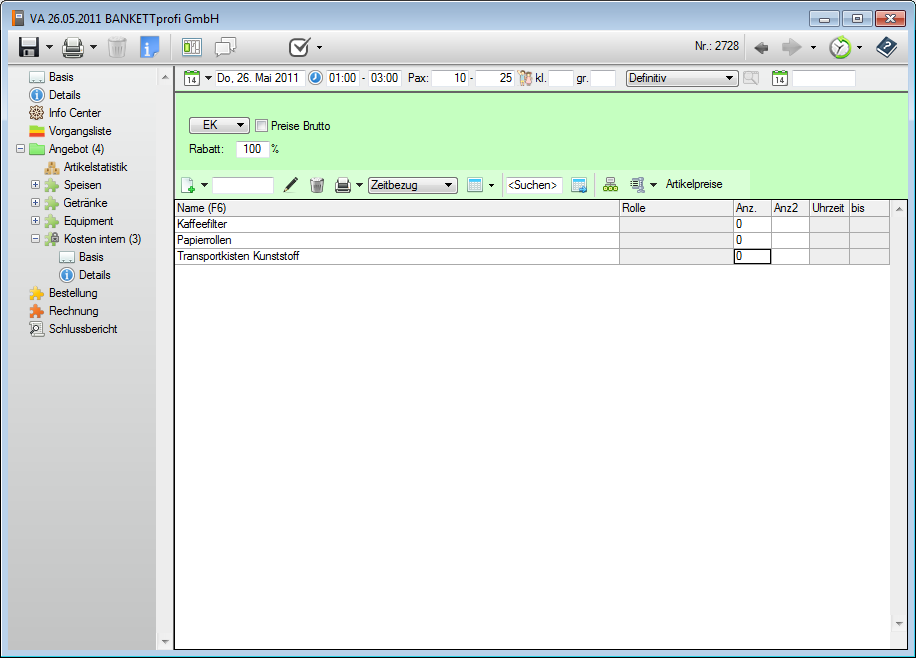Collapse the Angebot (4) tree node
Image resolution: width=916 pixels, height=658 pixels.
20,149
